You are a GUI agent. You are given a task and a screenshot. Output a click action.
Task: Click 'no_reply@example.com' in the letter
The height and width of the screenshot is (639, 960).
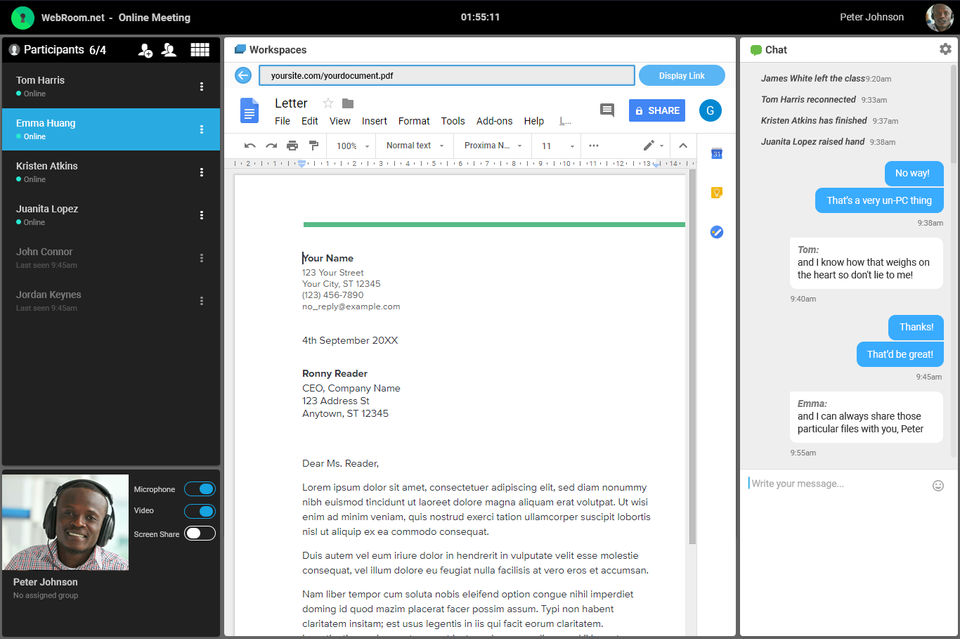coord(351,307)
